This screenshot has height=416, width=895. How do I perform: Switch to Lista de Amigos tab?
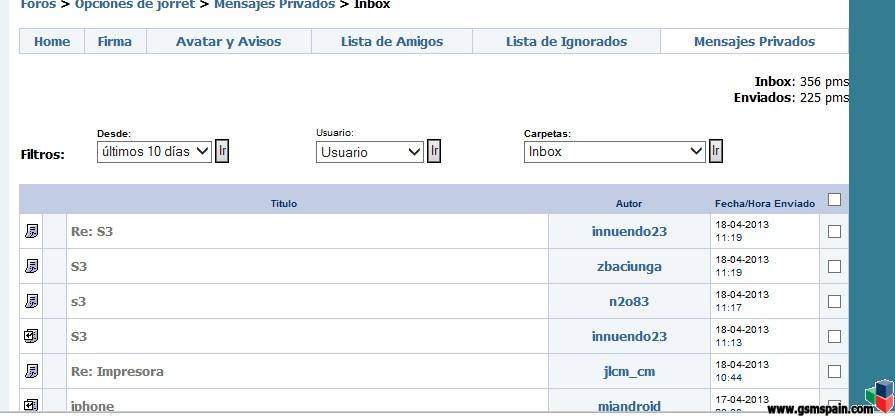click(x=392, y=42)
